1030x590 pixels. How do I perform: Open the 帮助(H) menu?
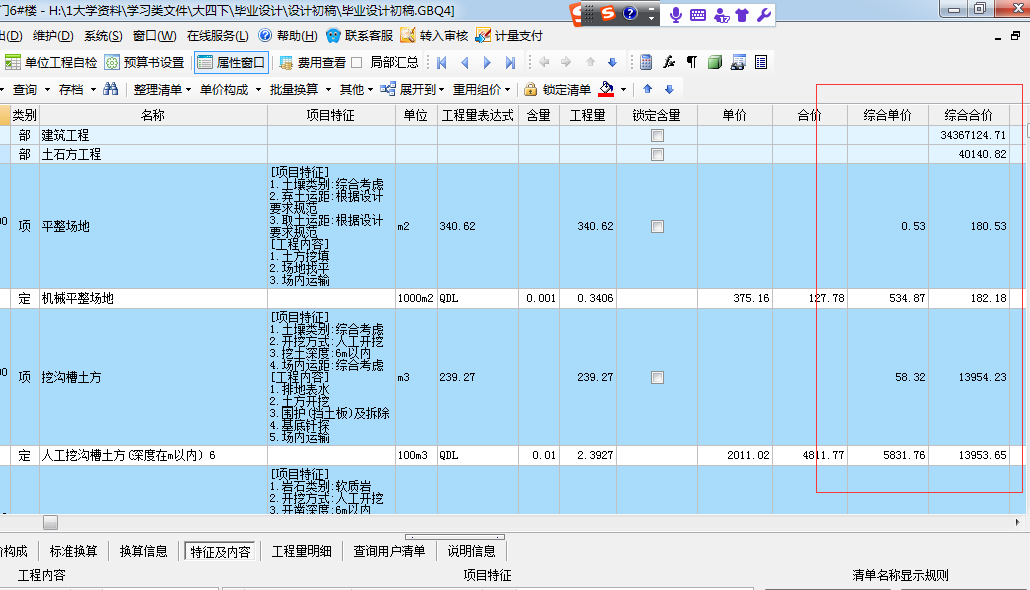coord(288,35)
